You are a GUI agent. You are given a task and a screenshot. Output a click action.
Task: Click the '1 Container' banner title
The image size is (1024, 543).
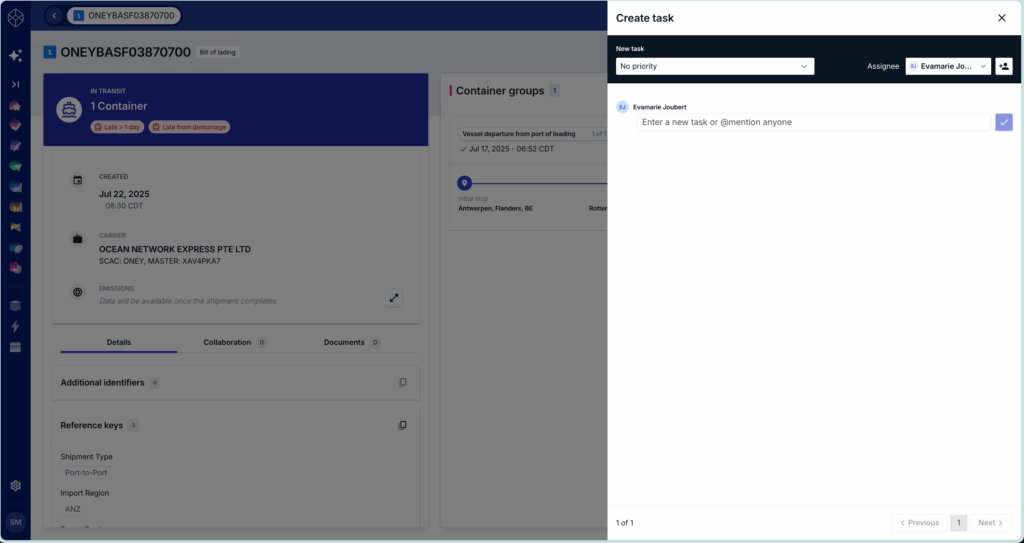[x=119, y=106]
